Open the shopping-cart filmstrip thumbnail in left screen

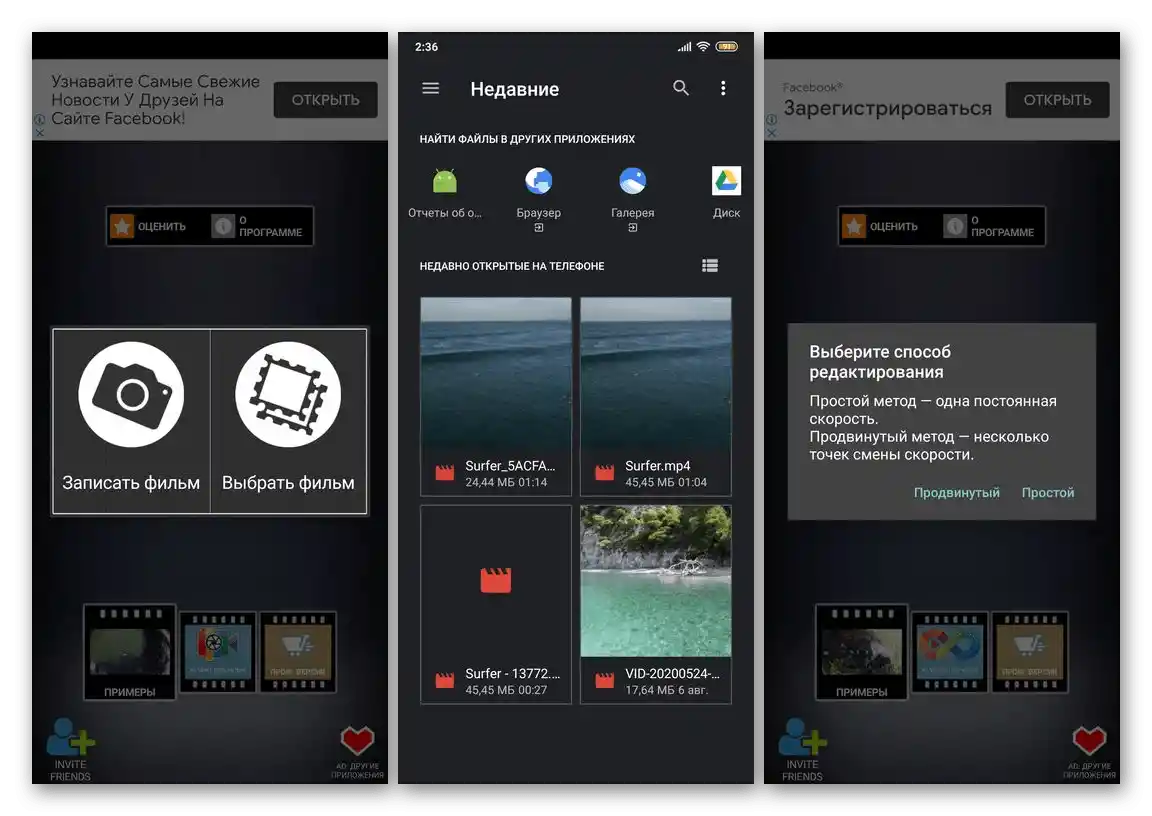[x=298, y=652]
